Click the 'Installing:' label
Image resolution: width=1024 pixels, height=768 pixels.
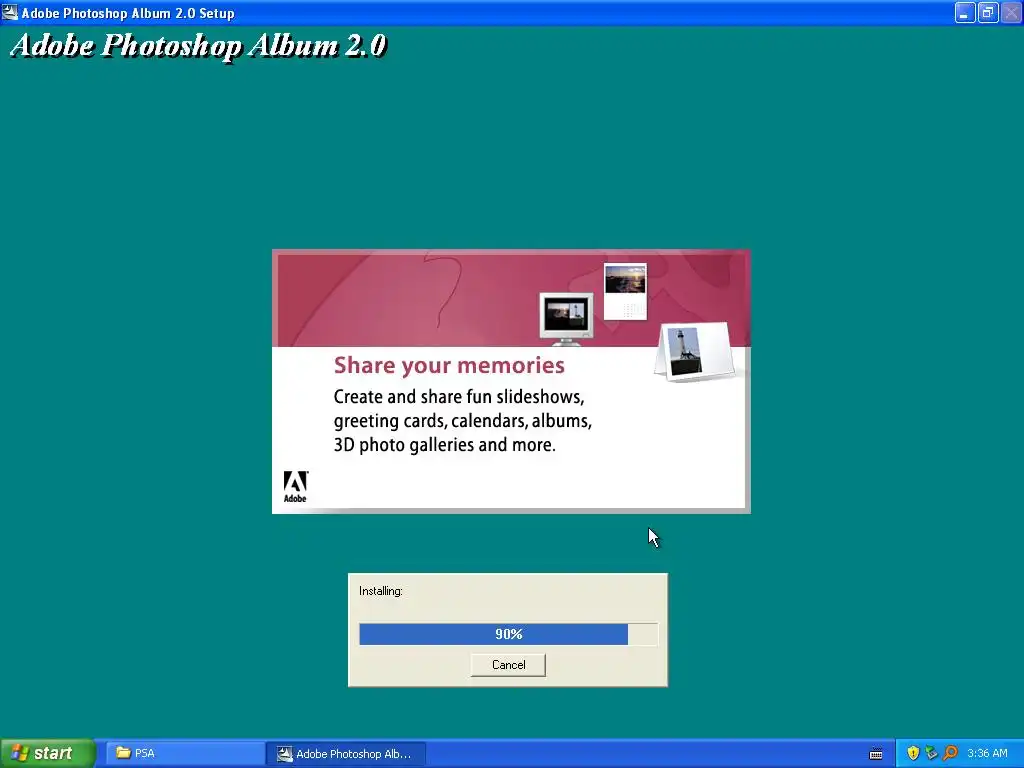click(381, 591)
